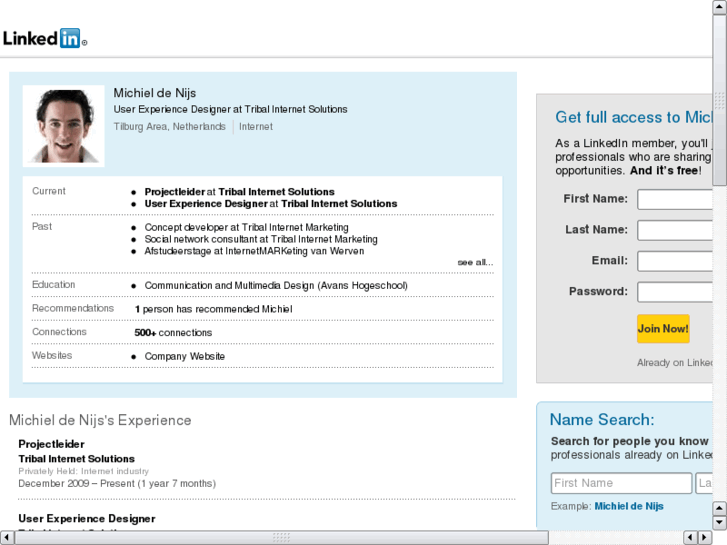Click User Experience Designer title in Experience section
Viewport: 727px width, 545px height.
tap(87, 519)
